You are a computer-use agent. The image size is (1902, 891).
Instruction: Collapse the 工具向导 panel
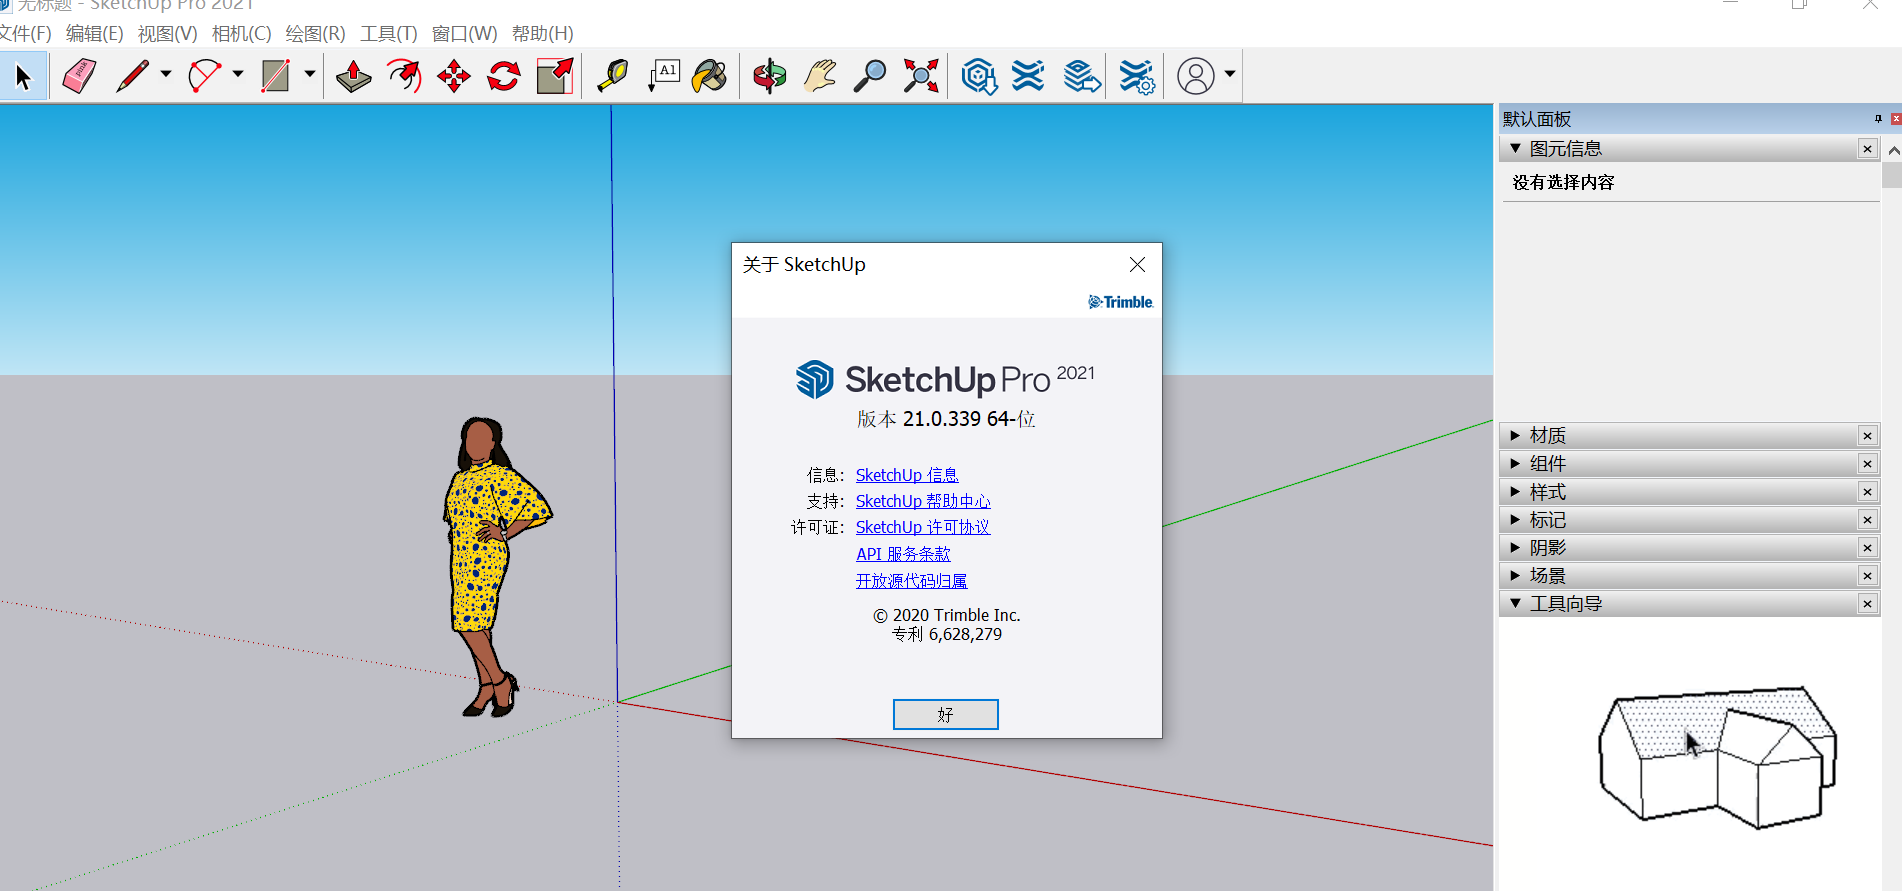(1516, 604)
